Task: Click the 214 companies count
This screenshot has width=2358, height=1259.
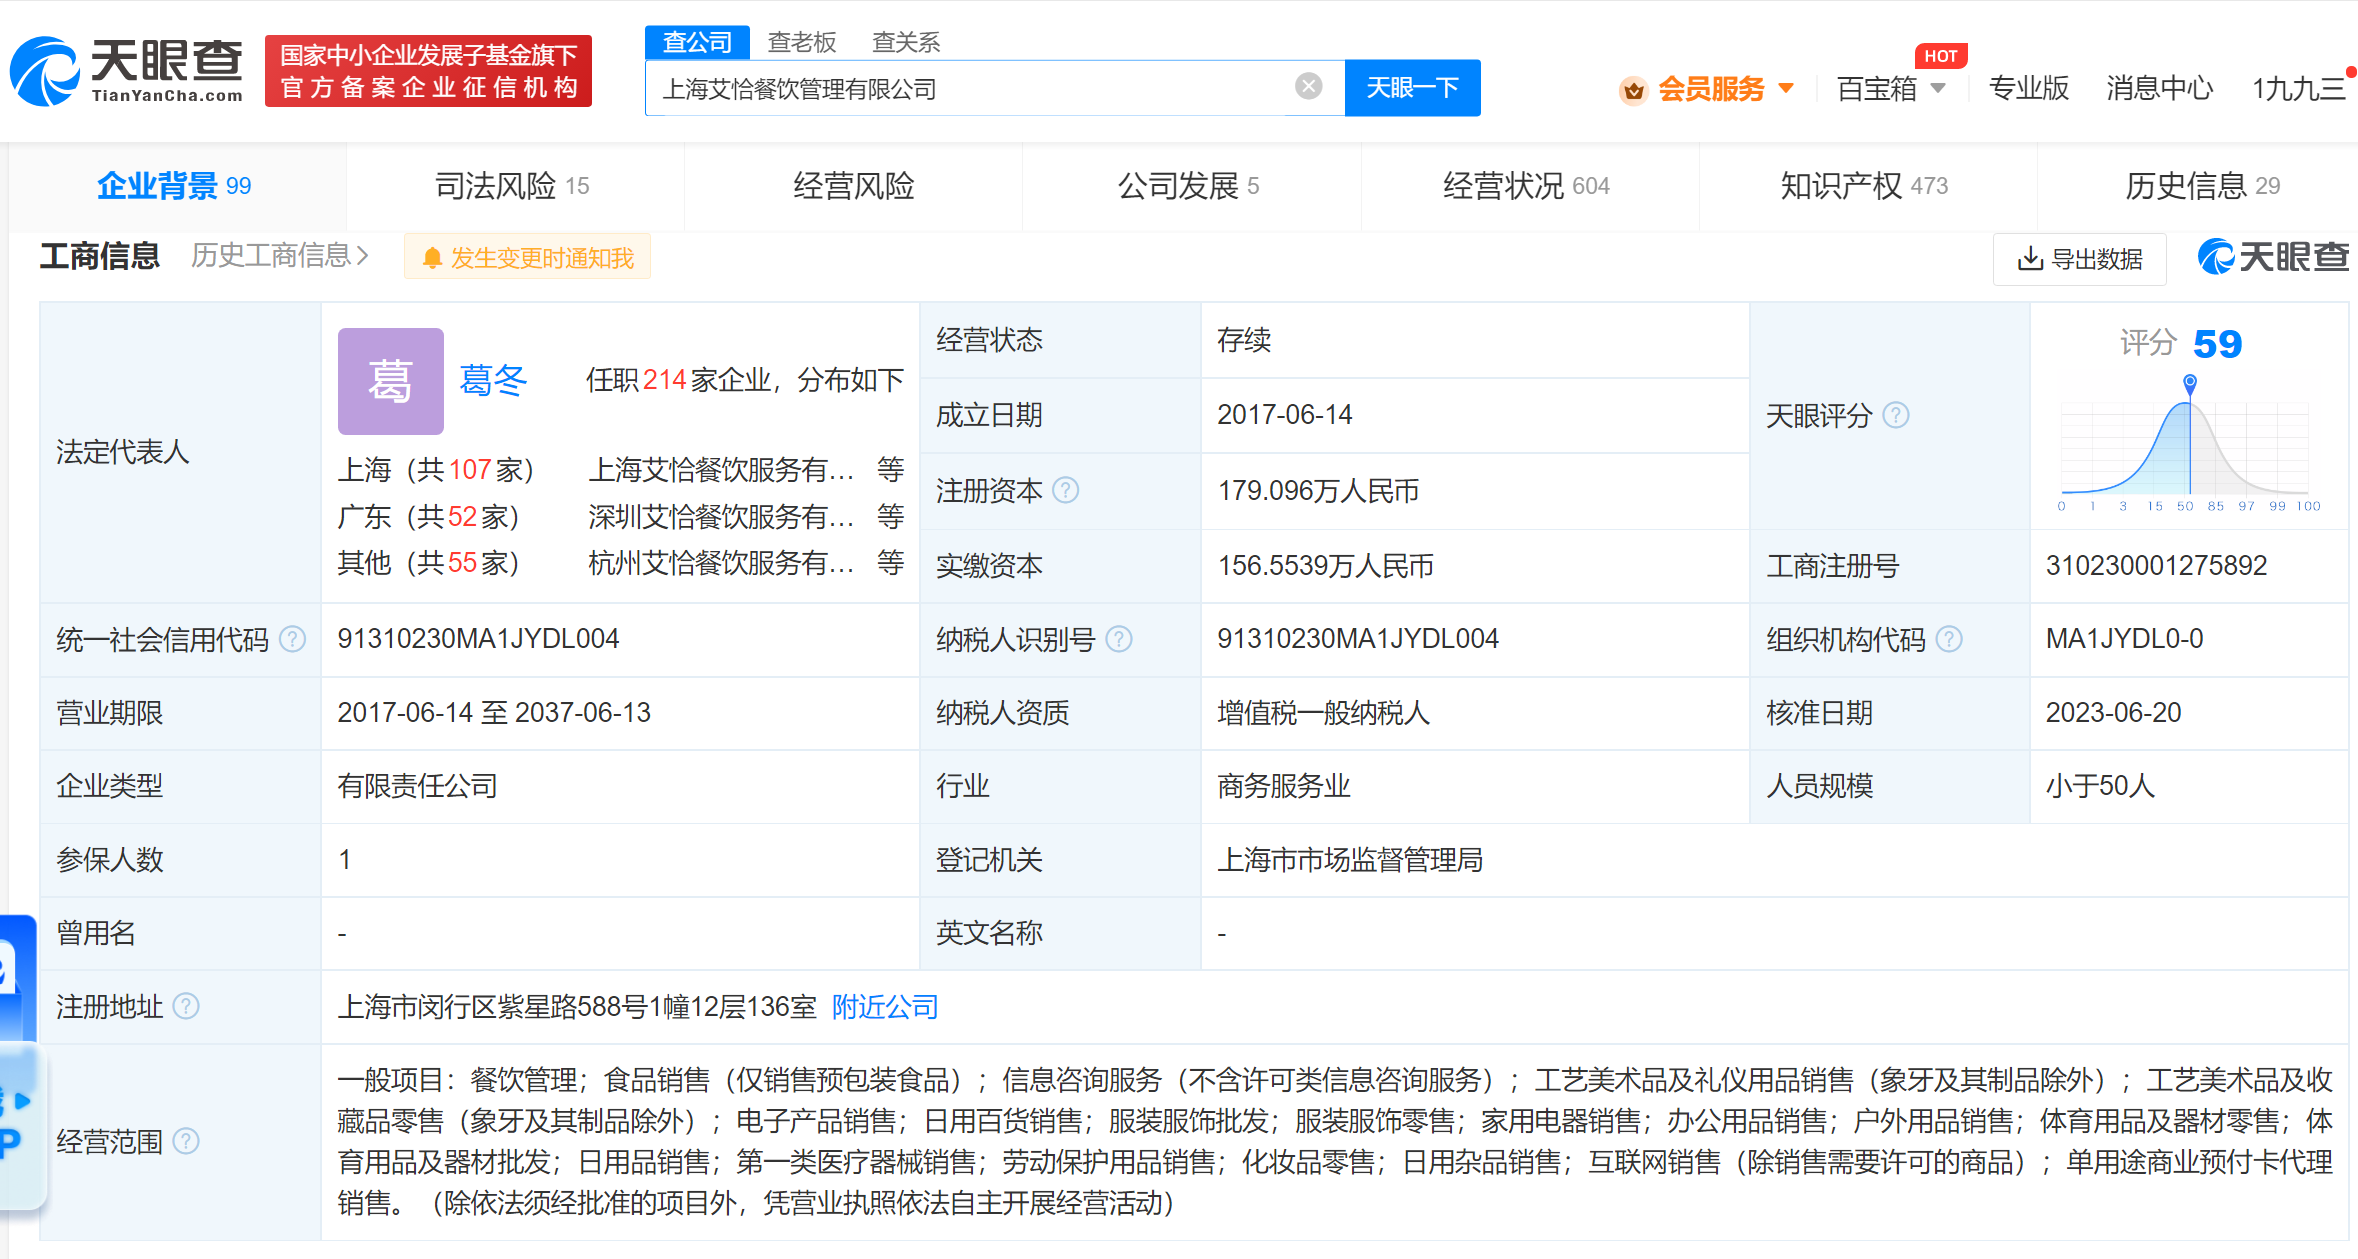Action: click(664, 380)
